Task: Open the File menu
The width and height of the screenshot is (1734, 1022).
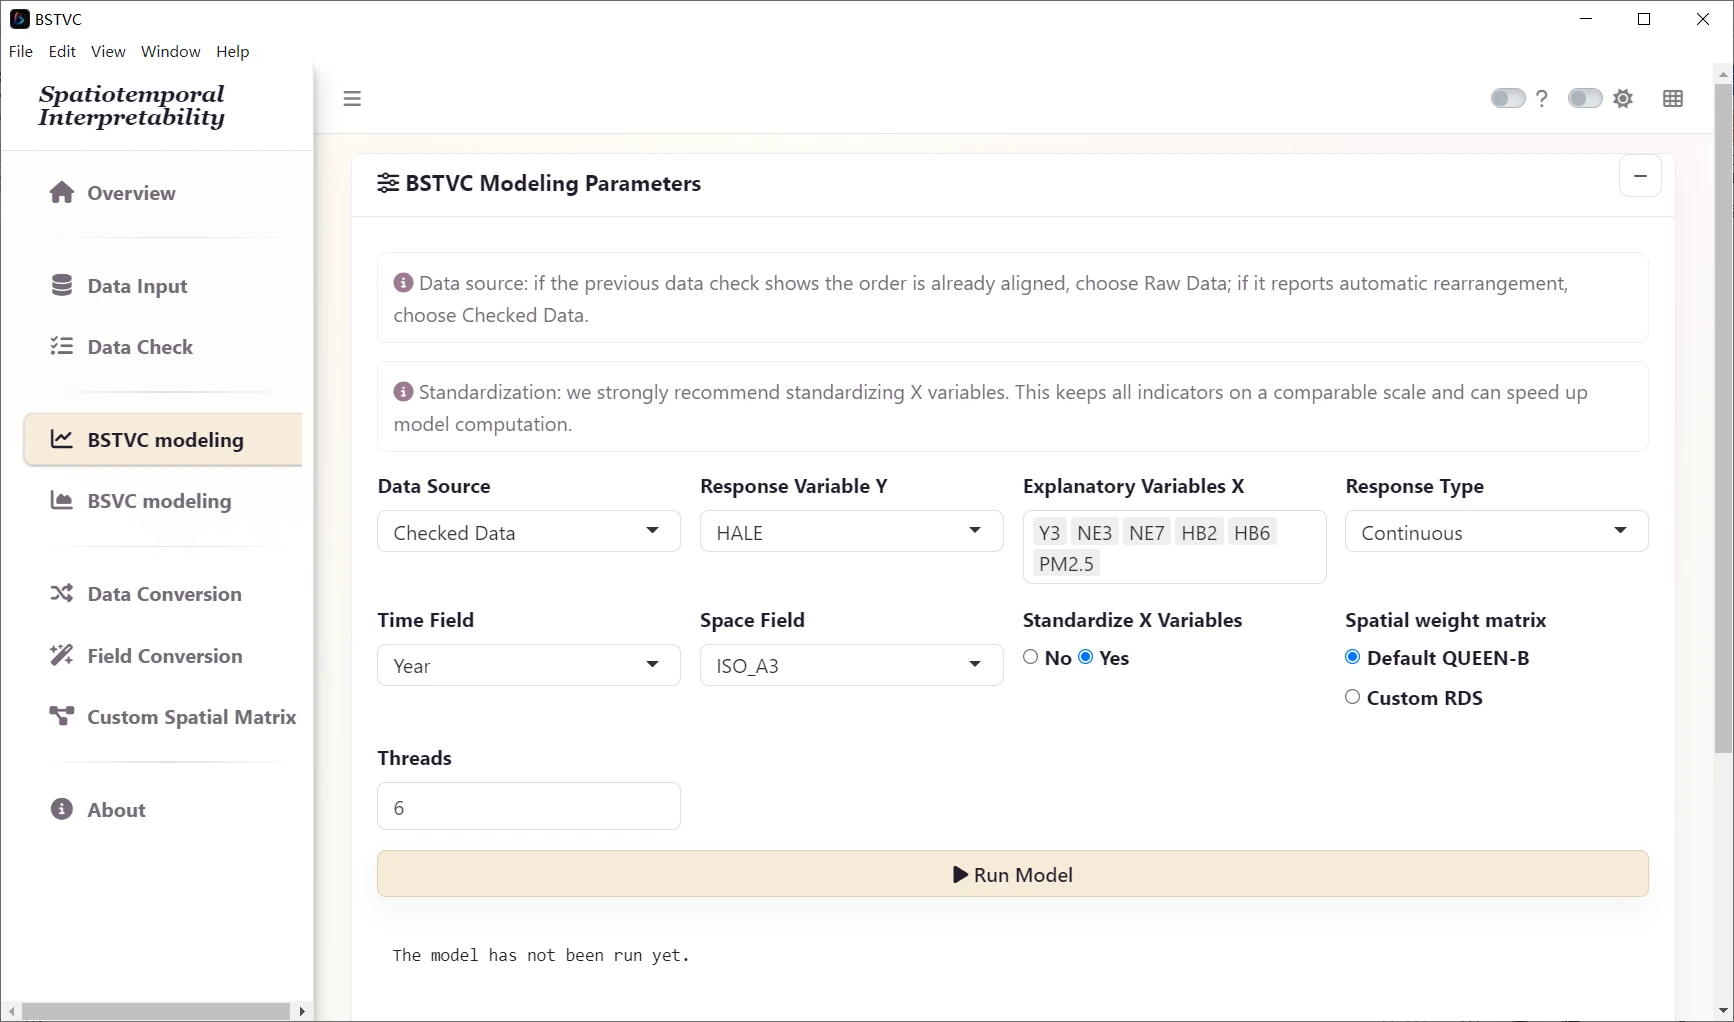Action: [21, 51]
